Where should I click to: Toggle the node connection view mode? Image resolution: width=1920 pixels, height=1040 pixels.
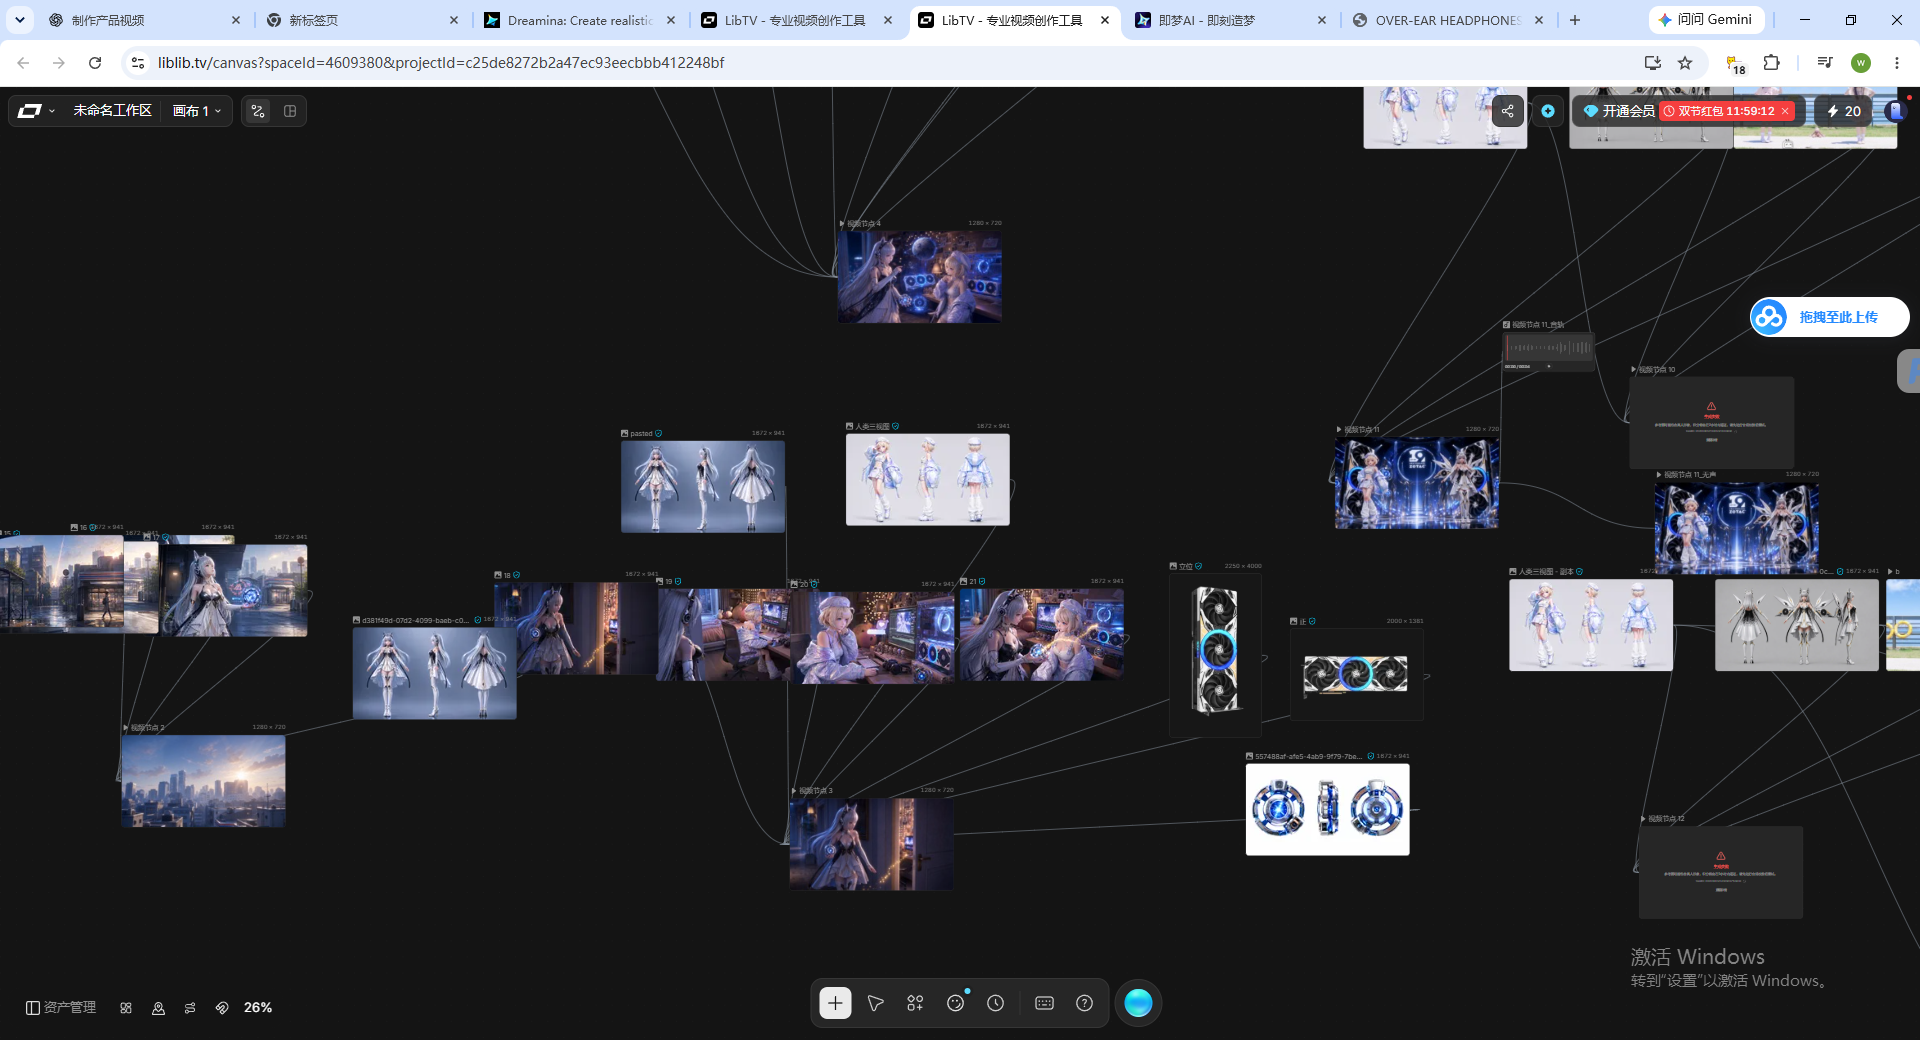258,111
